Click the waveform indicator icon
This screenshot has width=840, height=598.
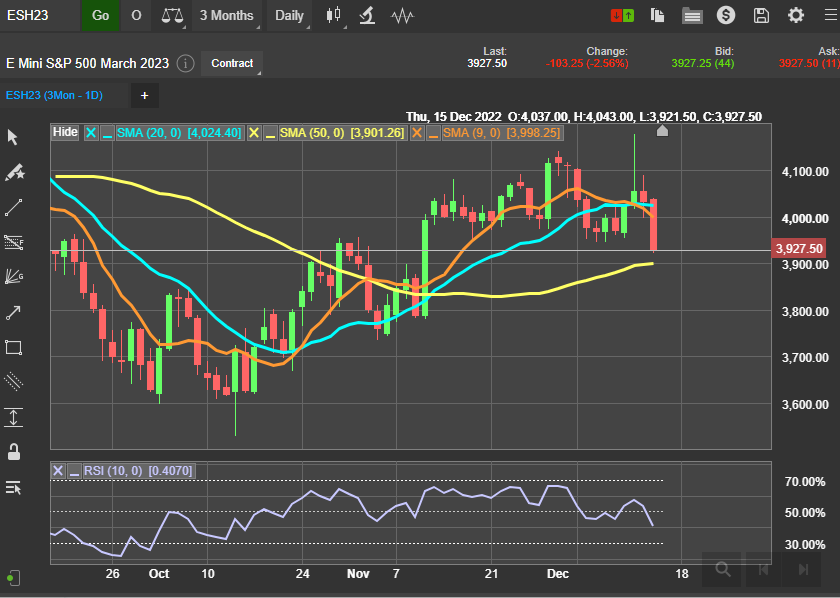tap(402, 16)
